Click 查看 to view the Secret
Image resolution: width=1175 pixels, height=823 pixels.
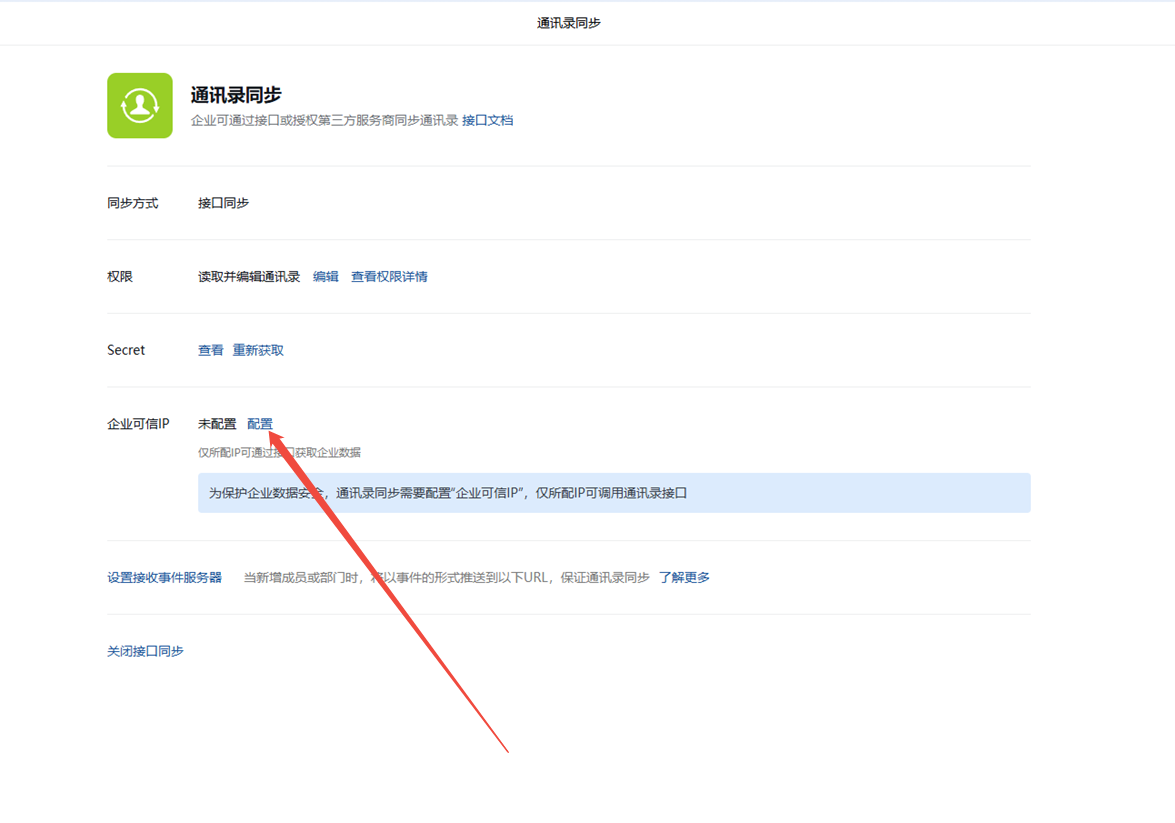tap(210, 351)
